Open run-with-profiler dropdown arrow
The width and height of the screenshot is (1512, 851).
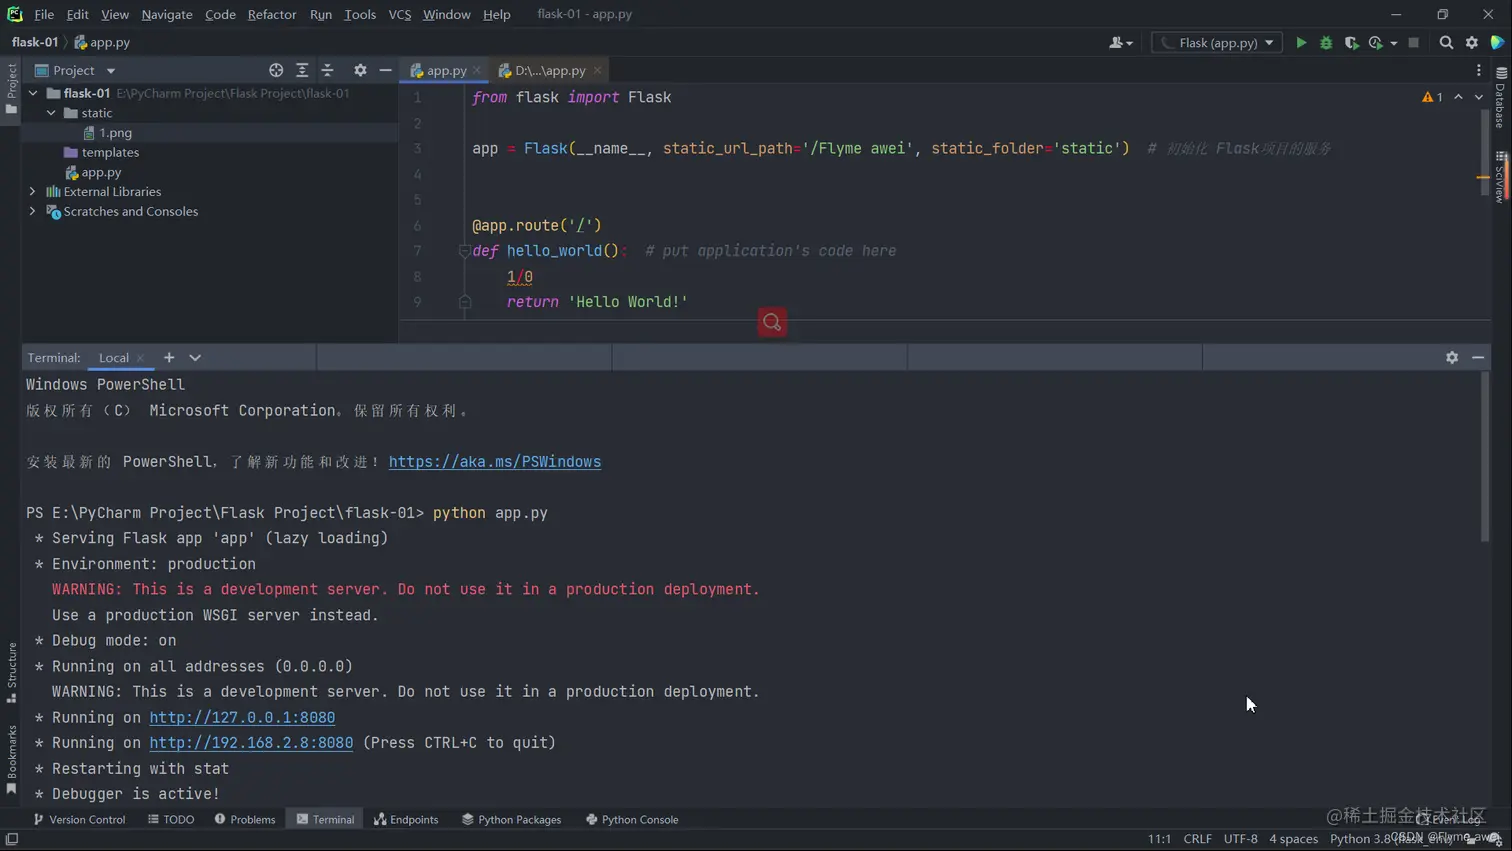[x=1393, y=43]
